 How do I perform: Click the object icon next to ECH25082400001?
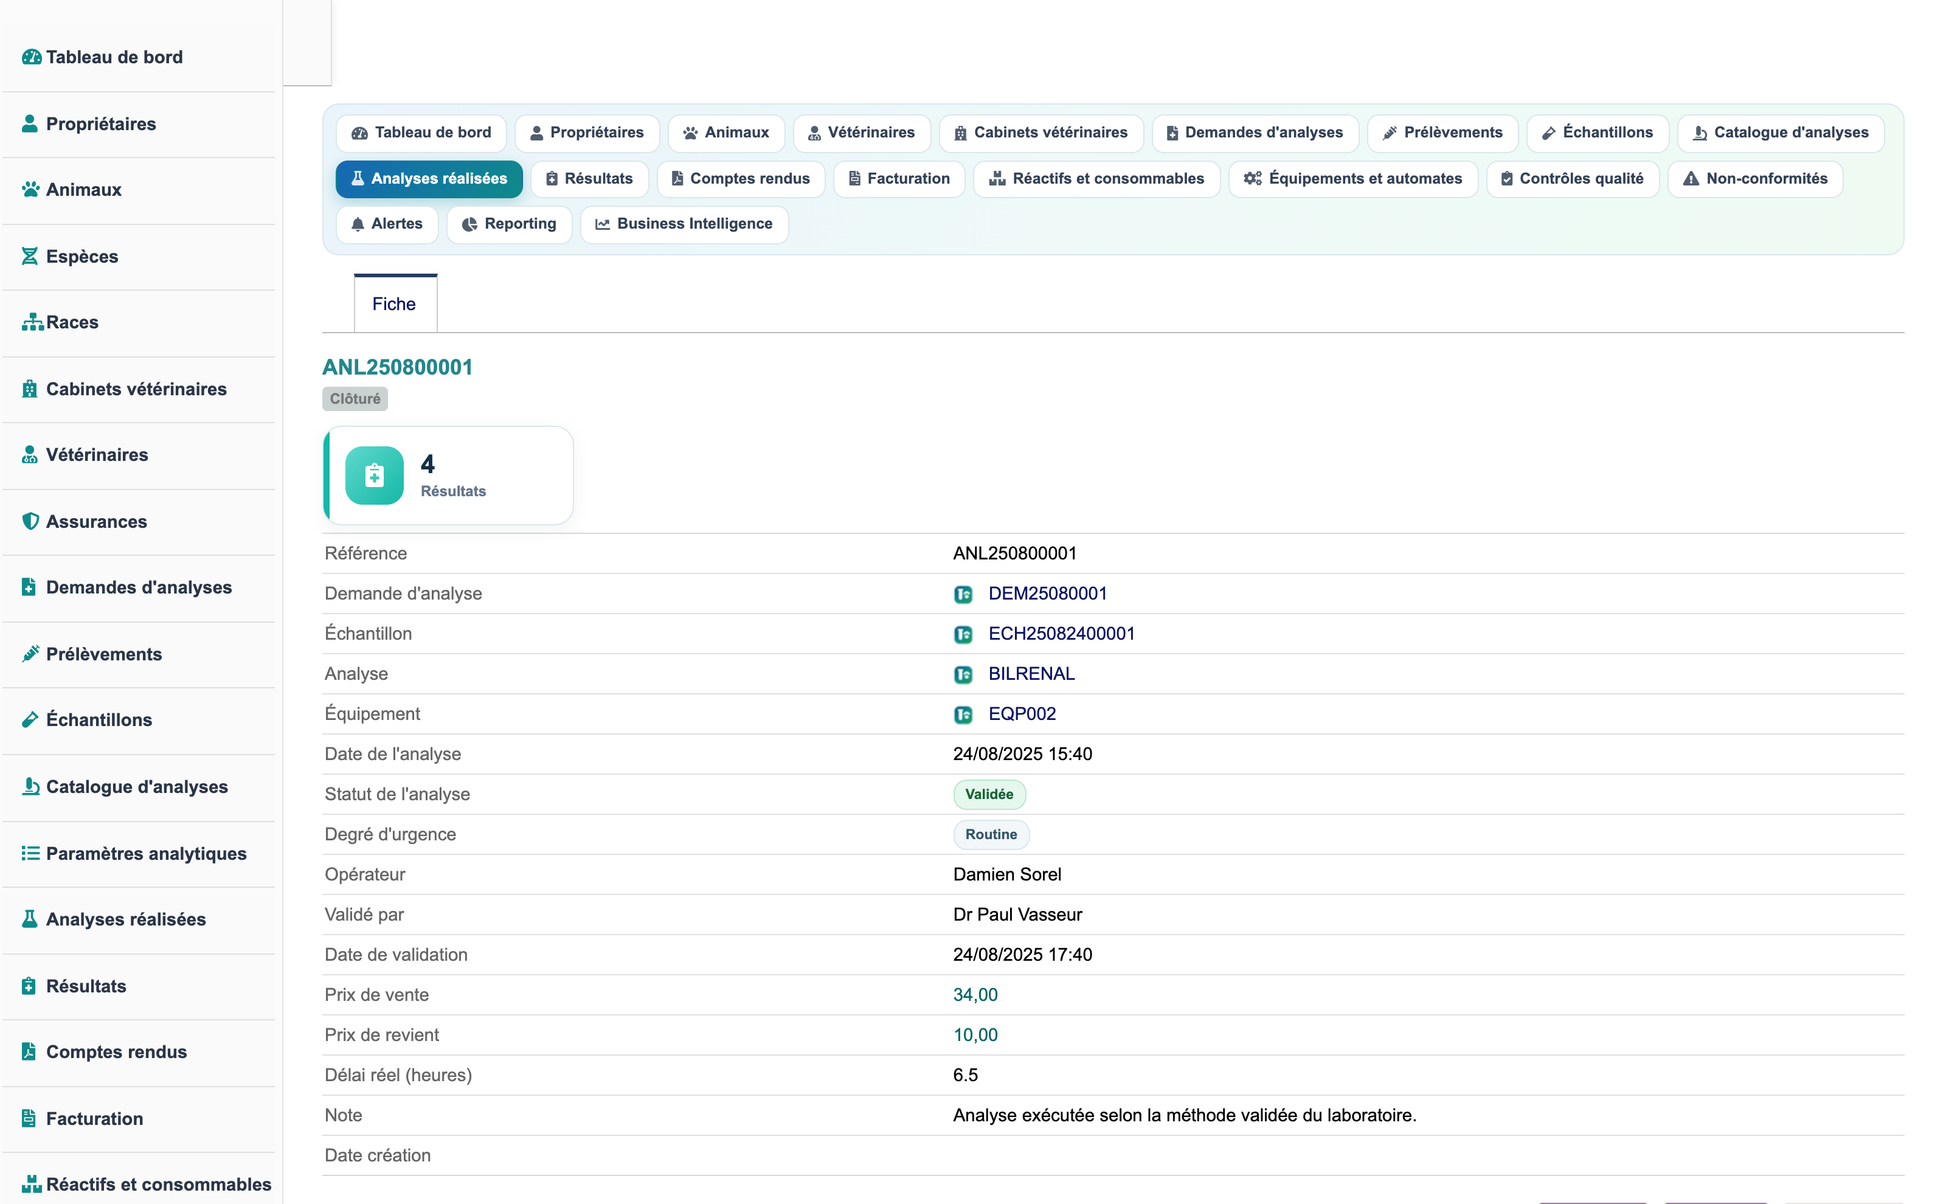point(963,634)
